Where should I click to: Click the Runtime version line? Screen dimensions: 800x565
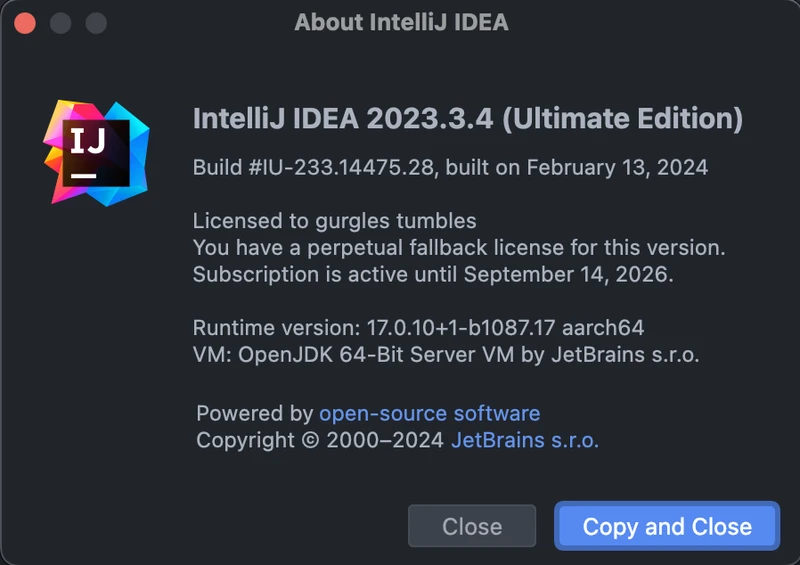tap(418, 327)
